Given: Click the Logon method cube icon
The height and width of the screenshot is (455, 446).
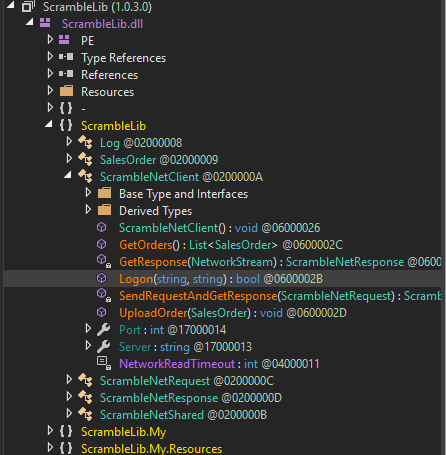Looking at the screenshot, I should (x=102, y=278).
